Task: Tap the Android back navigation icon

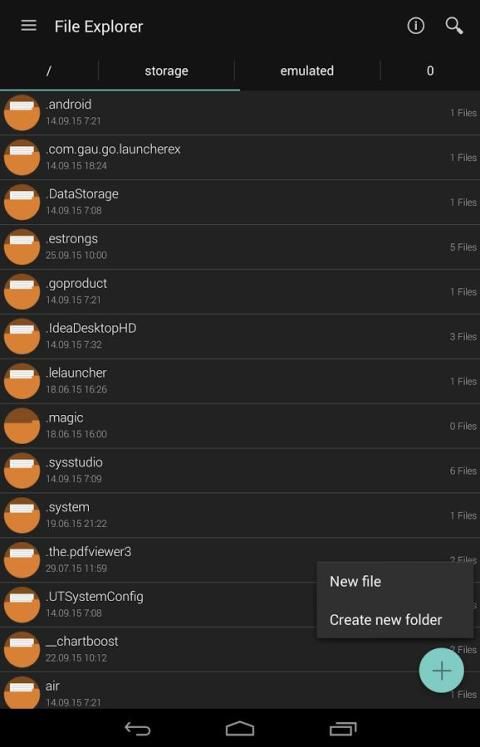Action: [137, 728]
